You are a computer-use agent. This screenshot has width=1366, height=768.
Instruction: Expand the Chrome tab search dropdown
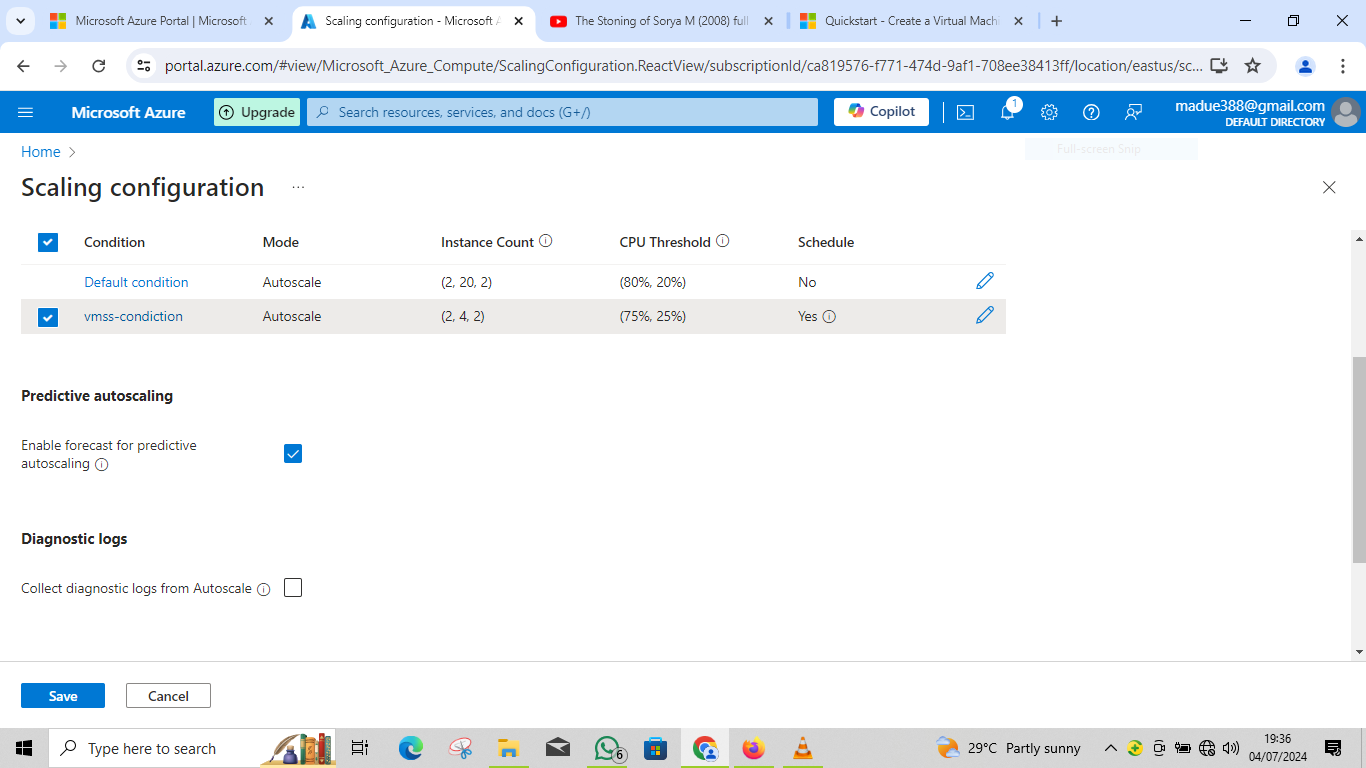coord(20,21)
